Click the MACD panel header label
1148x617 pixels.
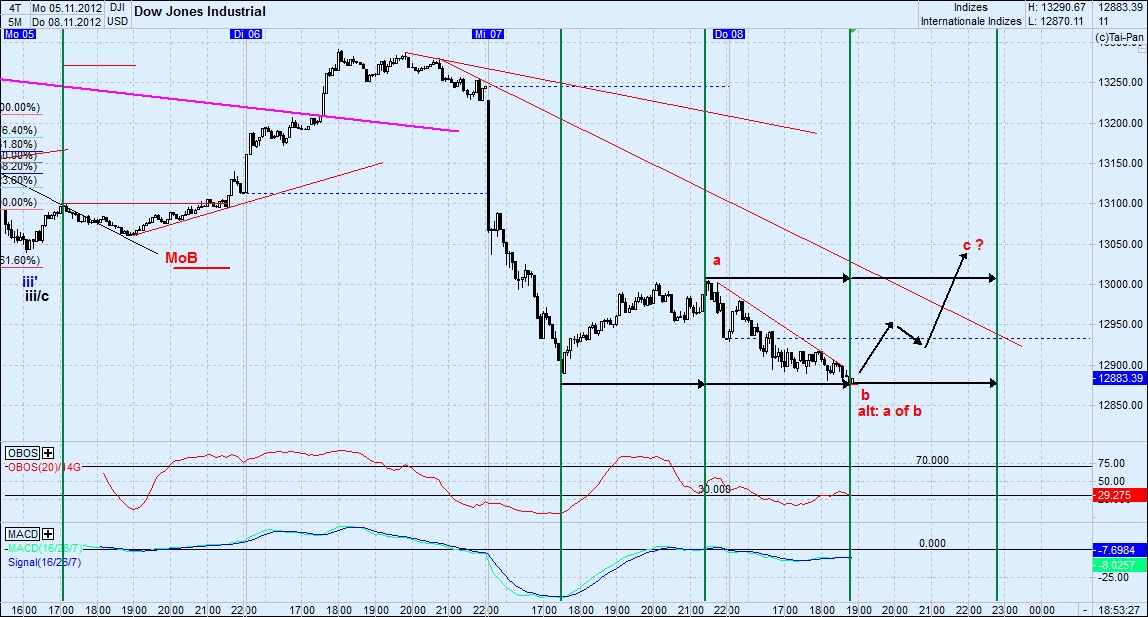[24, 535]
